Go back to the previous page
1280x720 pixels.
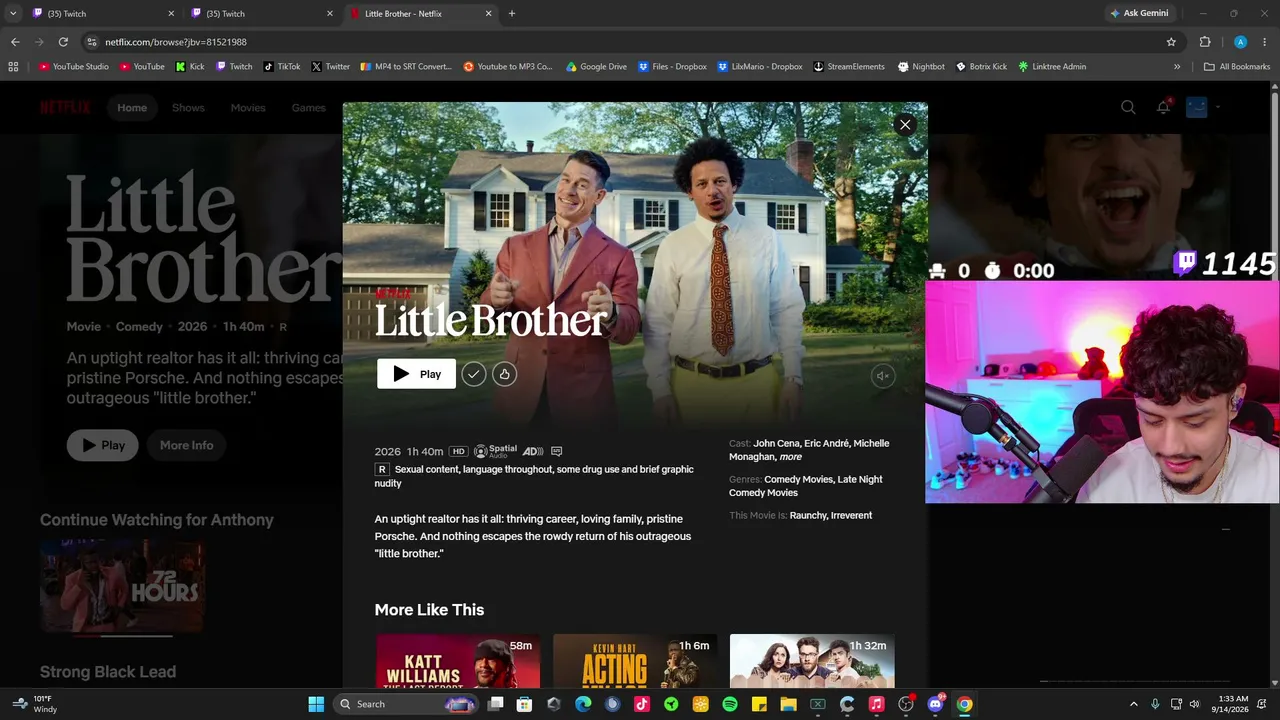(15, 42)
